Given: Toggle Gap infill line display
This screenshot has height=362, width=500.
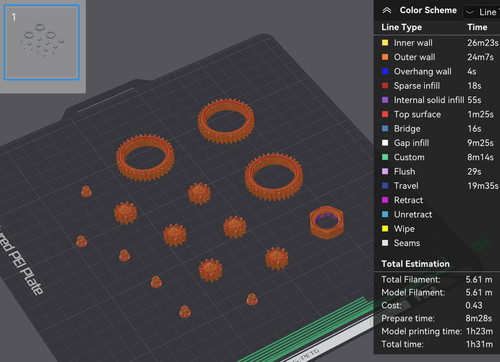Looking at the screenshot, I should click(411, 143).
